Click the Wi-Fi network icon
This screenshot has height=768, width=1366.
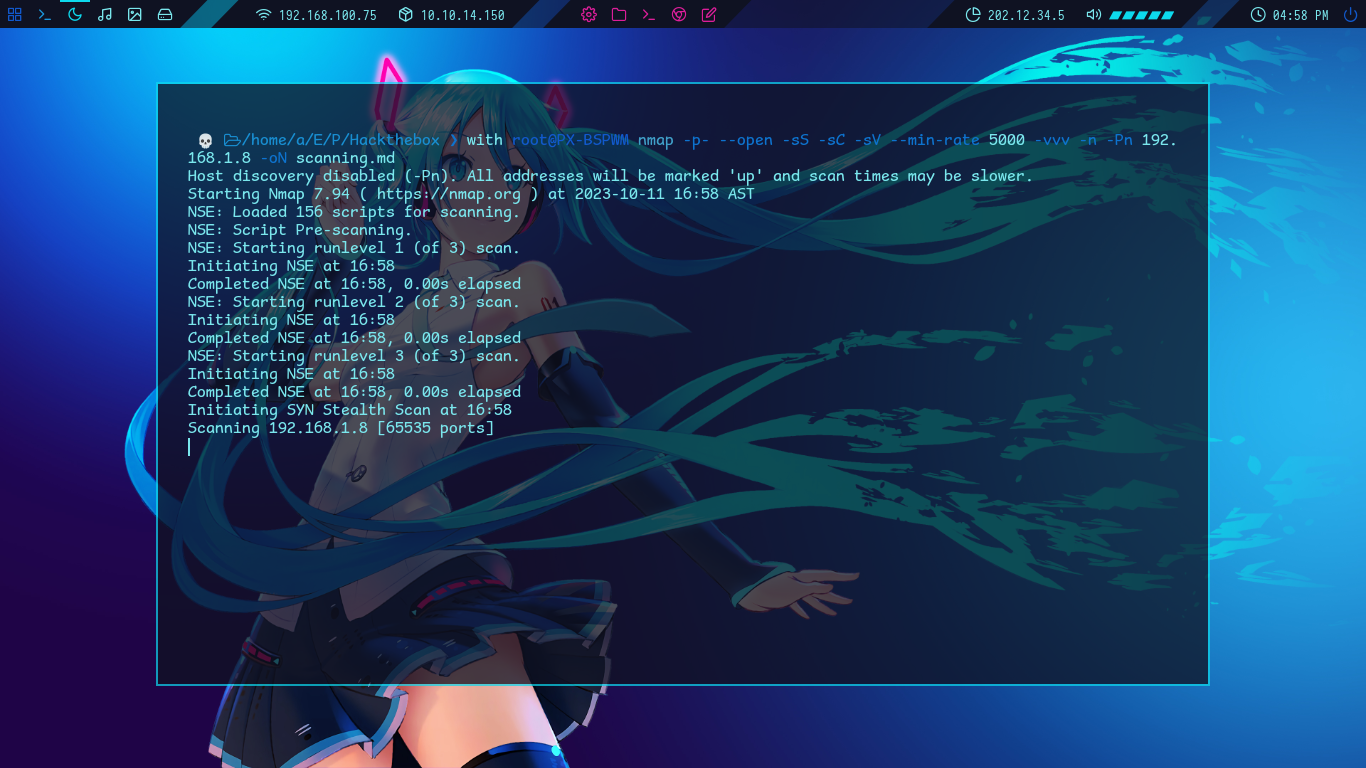point(264,14)
